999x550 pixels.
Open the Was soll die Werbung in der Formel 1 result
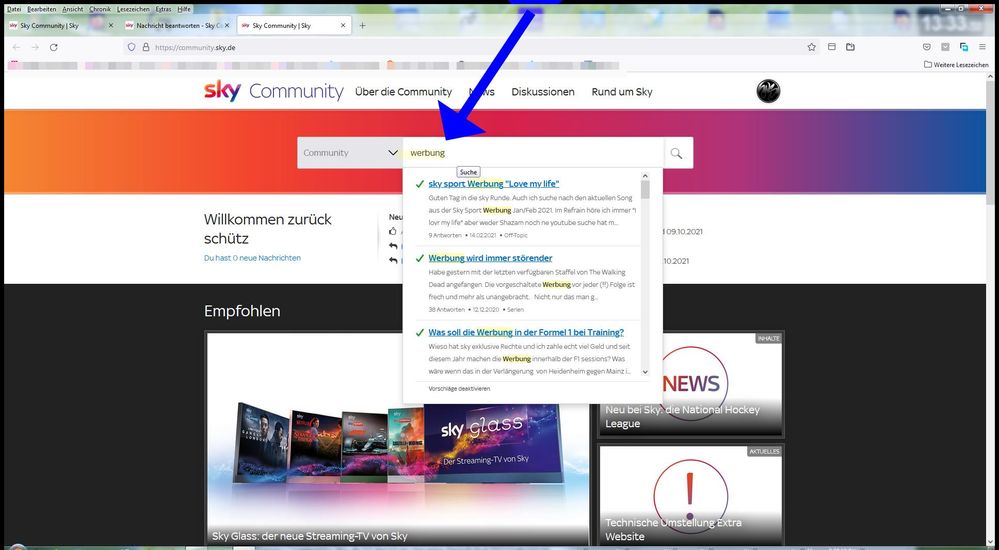coord(526,333)
